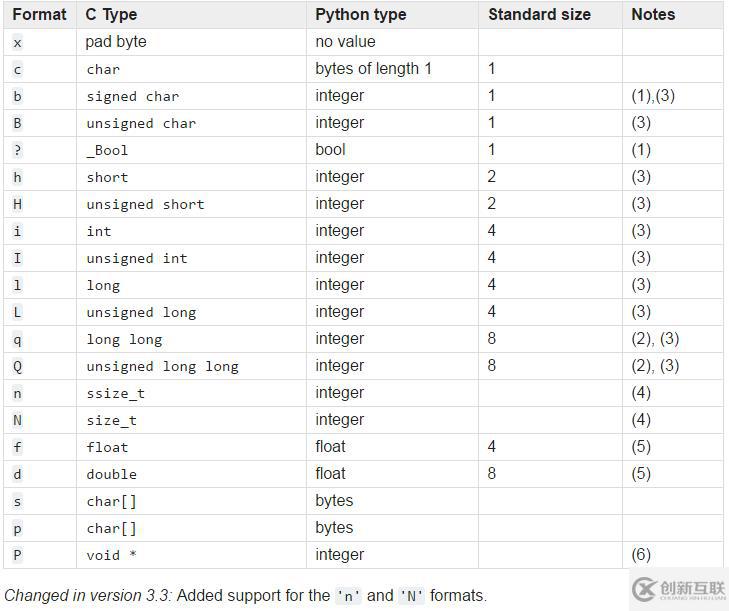
Task: Select the '?' format code cell
Action: coord(17,150)
